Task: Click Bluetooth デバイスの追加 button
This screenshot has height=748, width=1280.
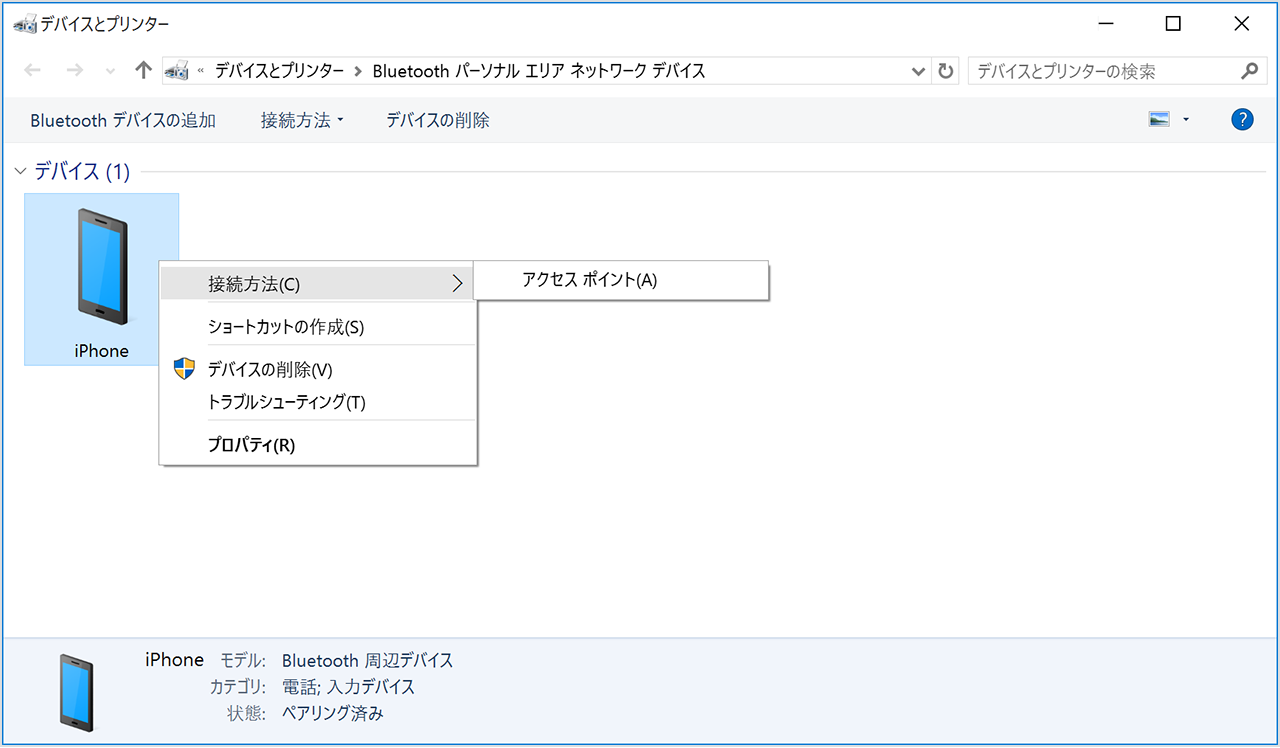Action: click(x=123, y=120)
